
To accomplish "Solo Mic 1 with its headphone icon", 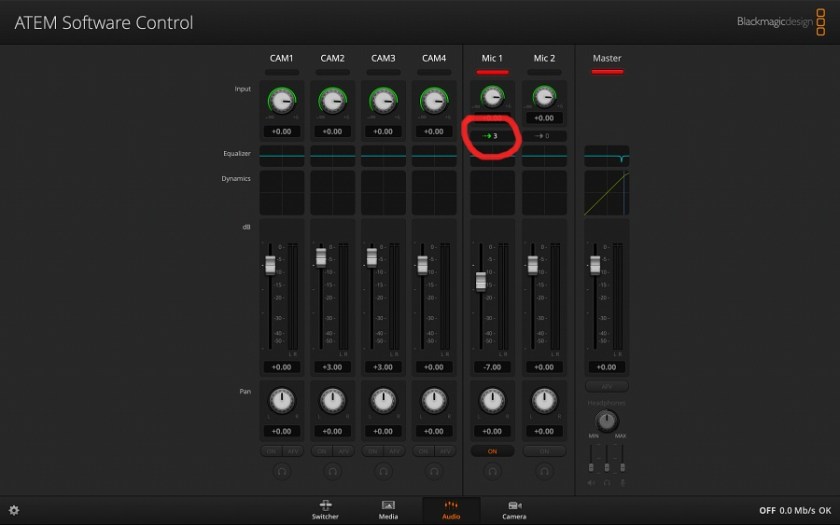I will click(492, 471).
